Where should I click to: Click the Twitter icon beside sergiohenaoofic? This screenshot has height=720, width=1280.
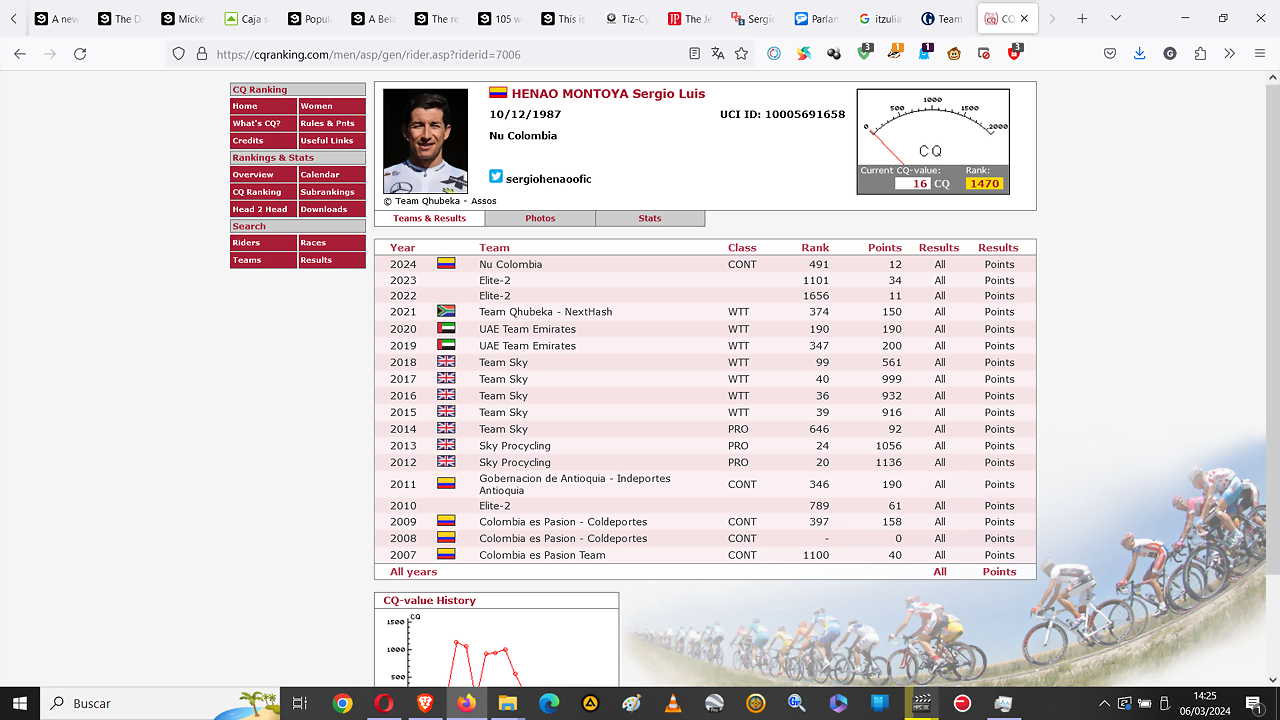(x=495, y=177)
